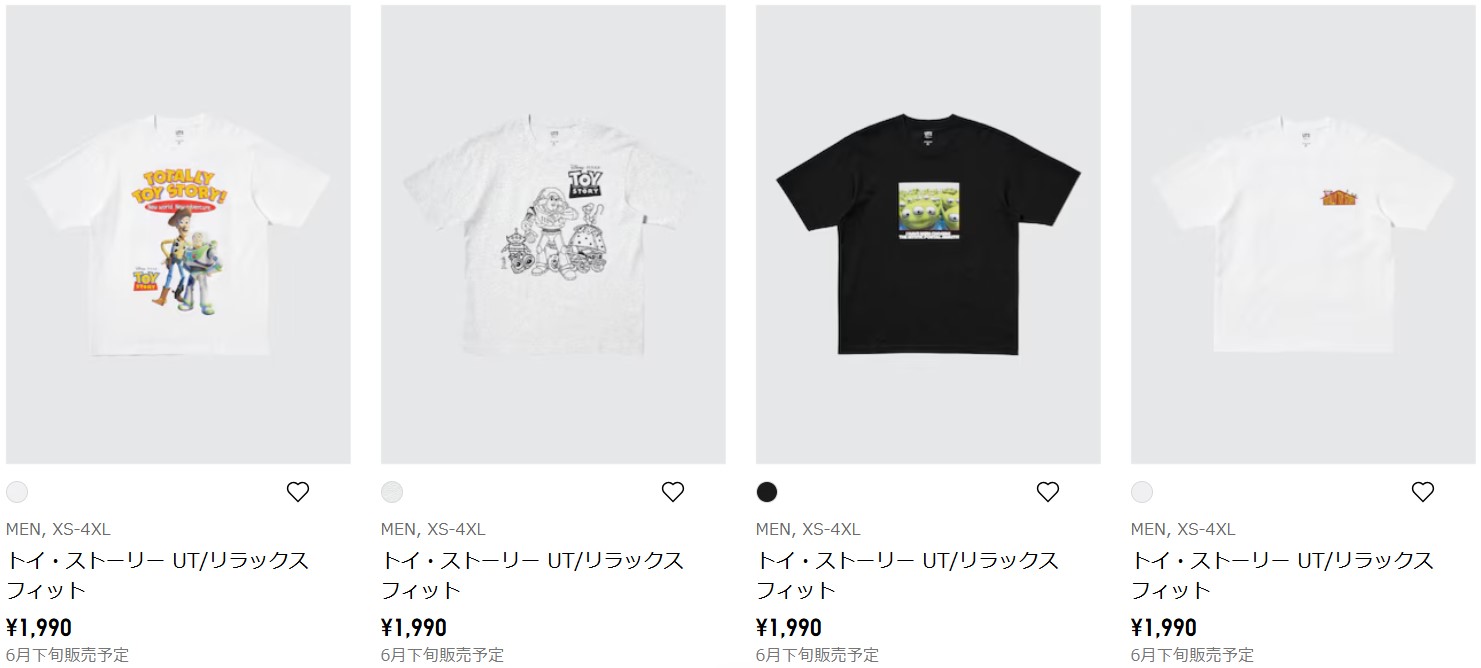
Task: Click ¥1,990 price of first shirt
Action: [39, 628]
